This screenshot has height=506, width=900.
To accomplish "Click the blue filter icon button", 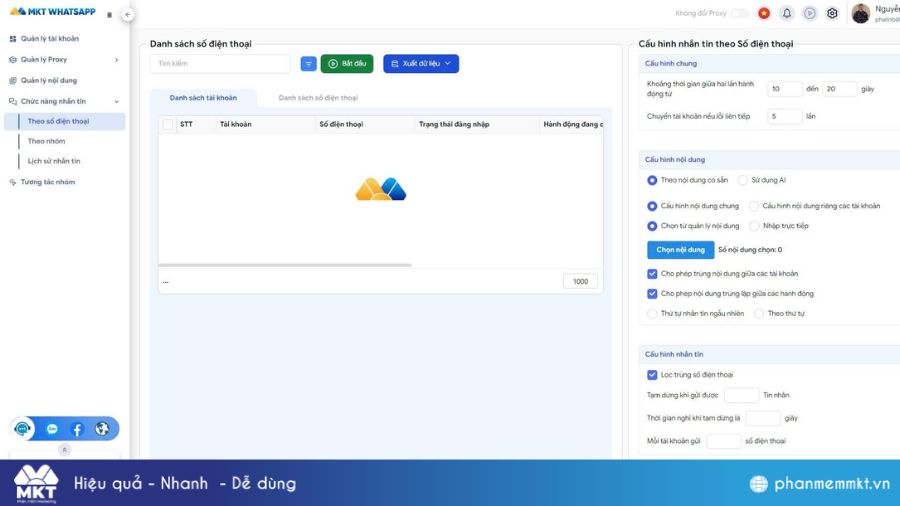I will 308,64.
